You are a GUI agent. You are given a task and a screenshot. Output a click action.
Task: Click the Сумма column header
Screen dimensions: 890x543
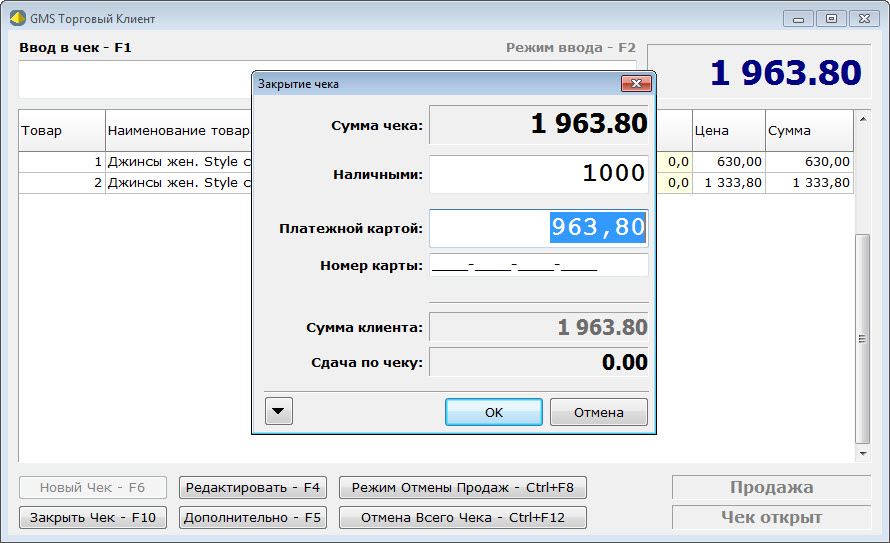pyautogui.click(x=808, y=130)
